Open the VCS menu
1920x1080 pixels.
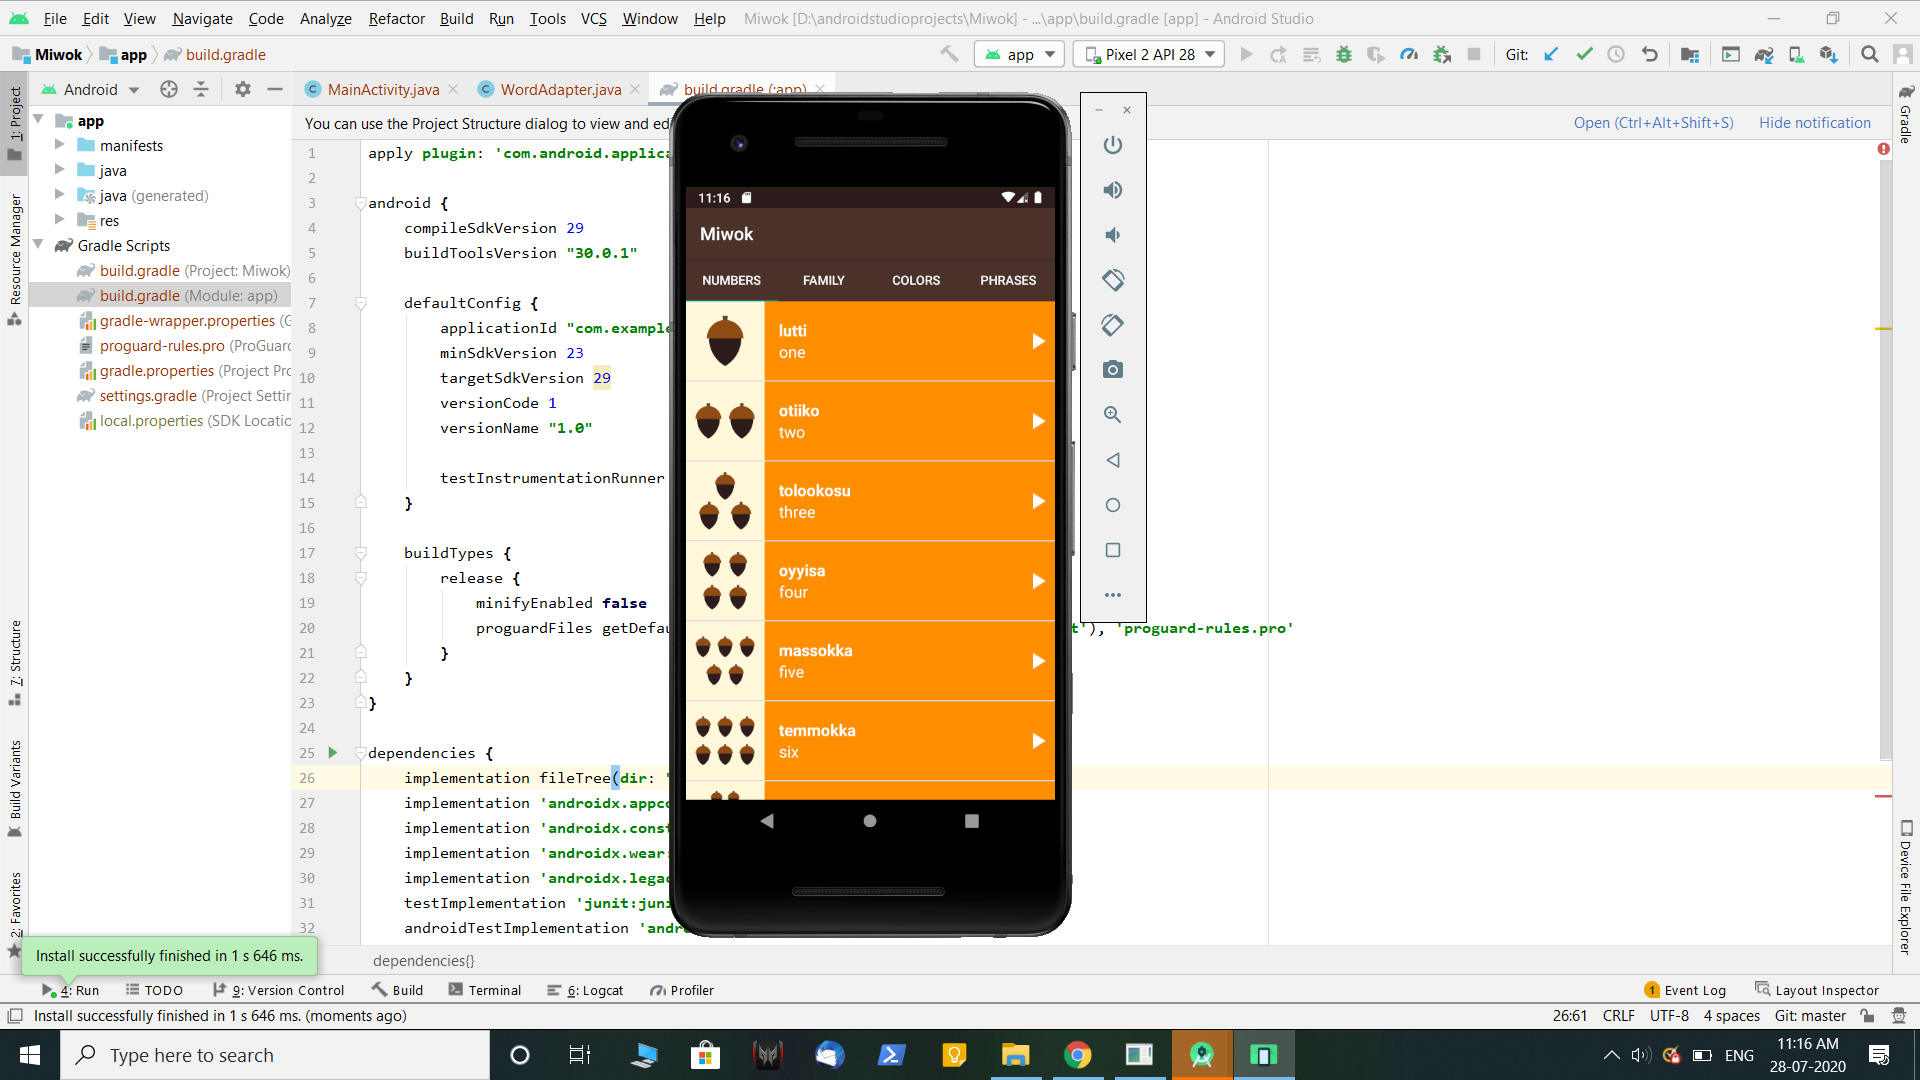point(592,18)
